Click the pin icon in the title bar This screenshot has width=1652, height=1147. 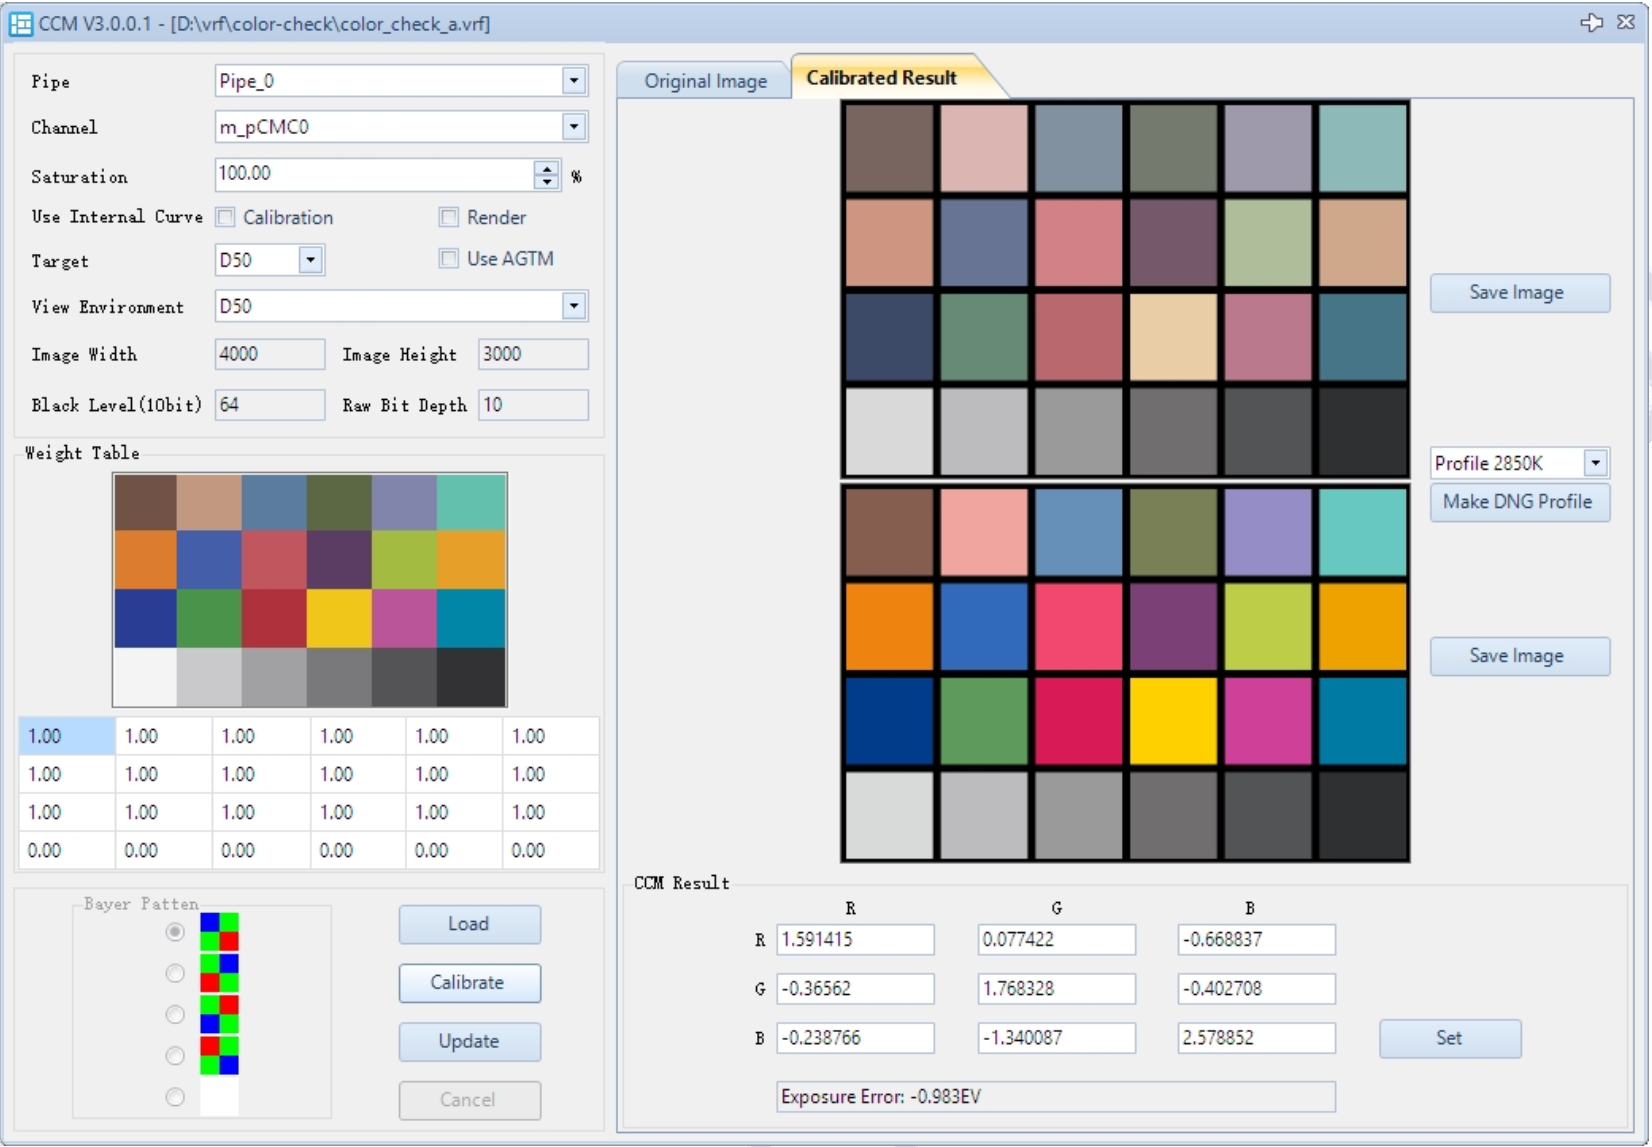pos(1591,22)
